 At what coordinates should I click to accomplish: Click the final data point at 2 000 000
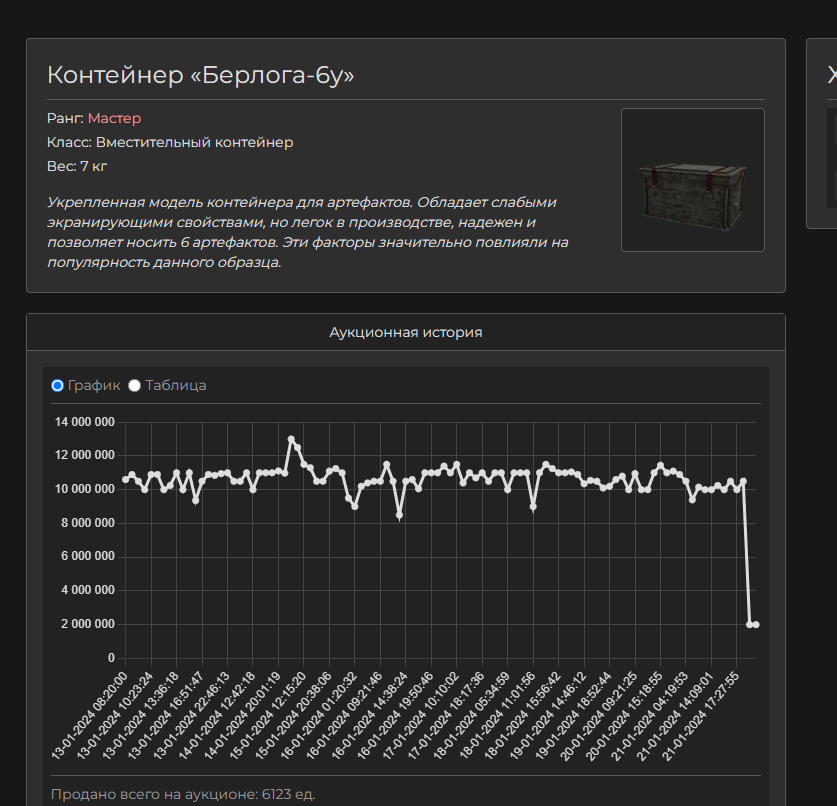(755, 624)
